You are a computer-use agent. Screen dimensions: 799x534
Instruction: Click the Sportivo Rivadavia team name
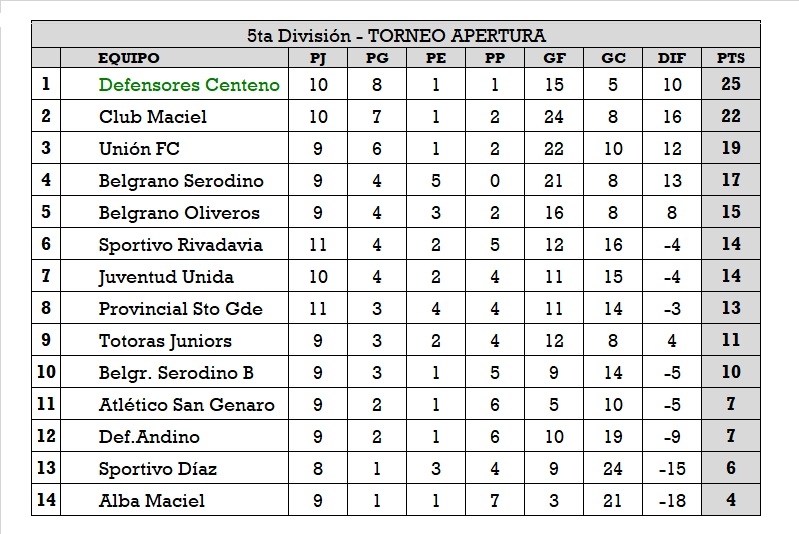(x=181, y=244)
